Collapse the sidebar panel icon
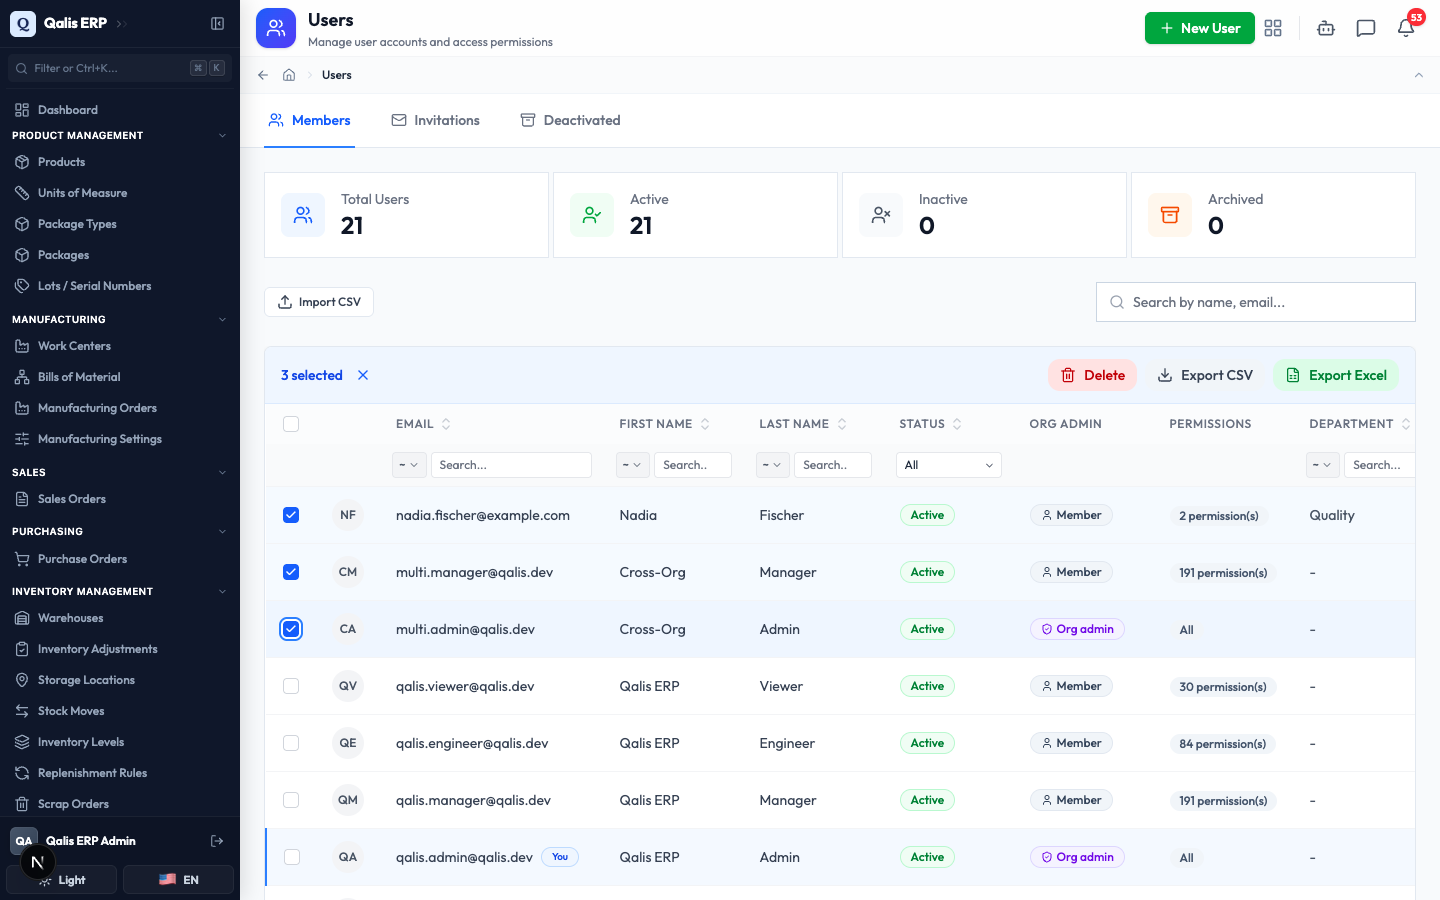The image size is (1440, 900). click(x=217, y=23)
